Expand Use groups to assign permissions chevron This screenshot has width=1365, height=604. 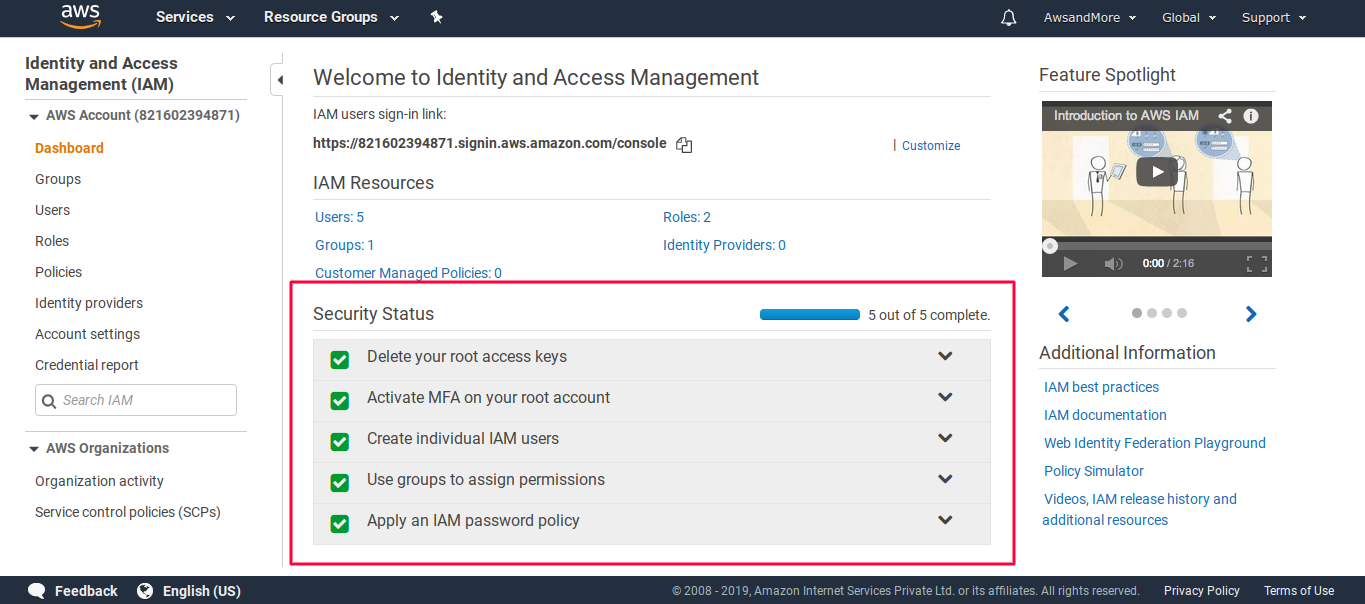[945, 479]
